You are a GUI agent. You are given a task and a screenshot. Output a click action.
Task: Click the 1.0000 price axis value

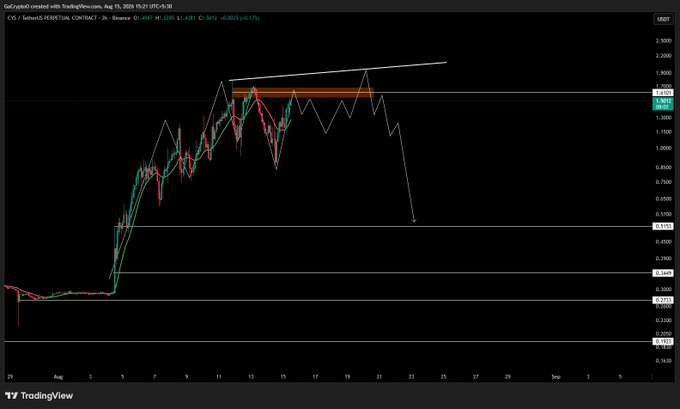coord(664,148)
